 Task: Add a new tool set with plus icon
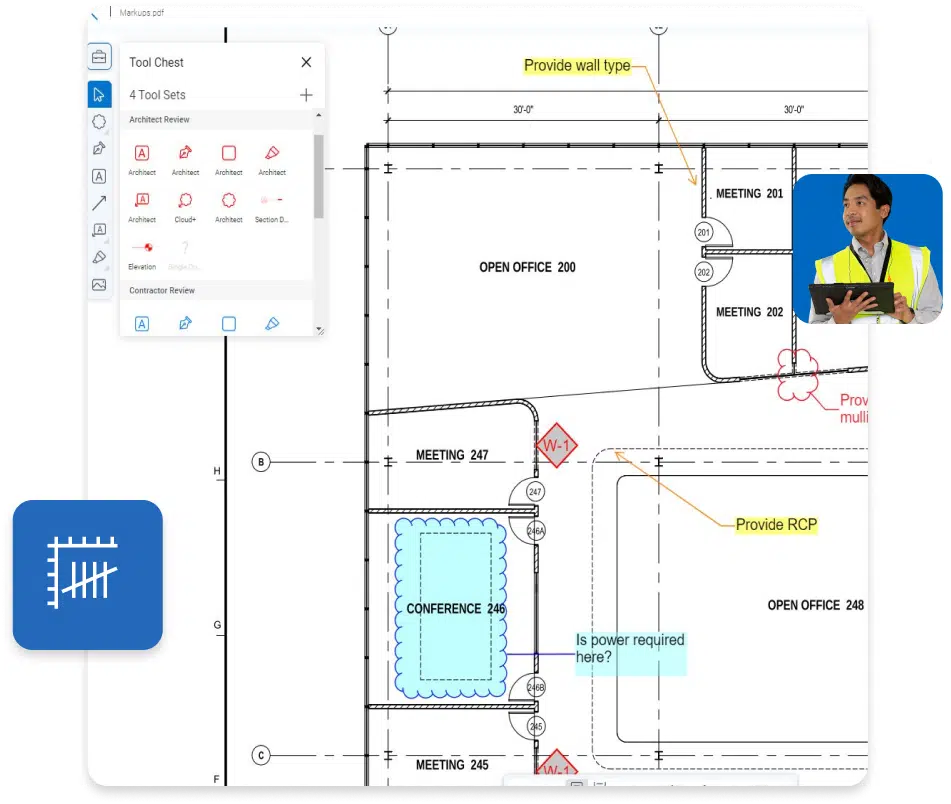(306, 95)
